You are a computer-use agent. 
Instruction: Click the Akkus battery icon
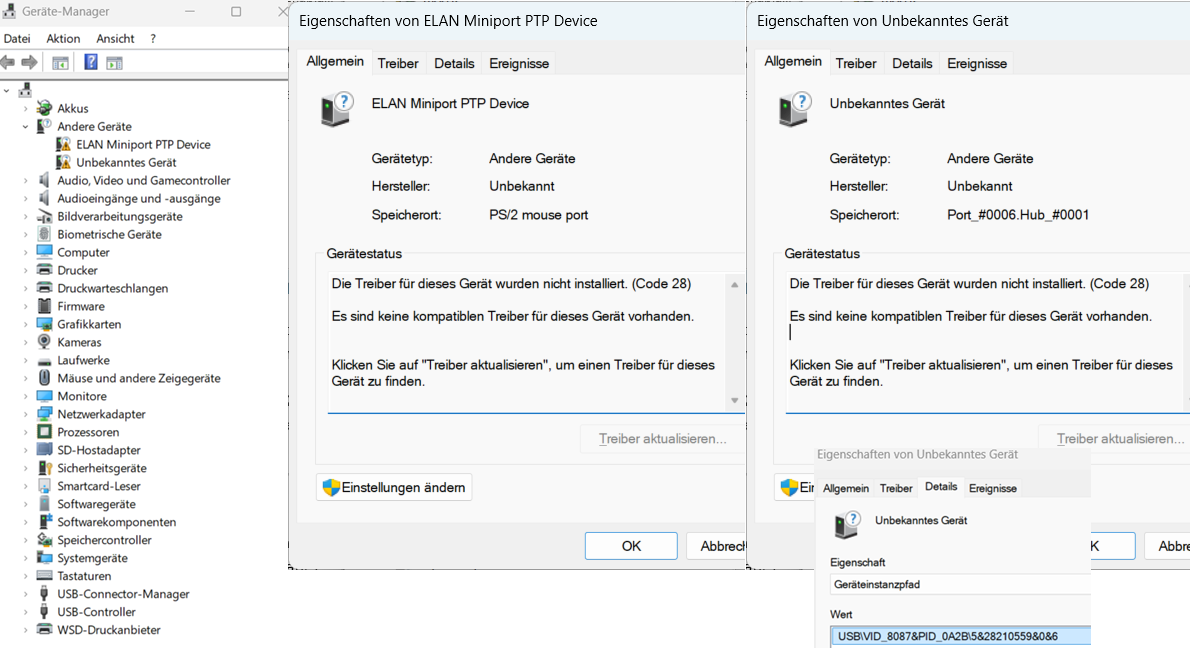coord(45,108)
